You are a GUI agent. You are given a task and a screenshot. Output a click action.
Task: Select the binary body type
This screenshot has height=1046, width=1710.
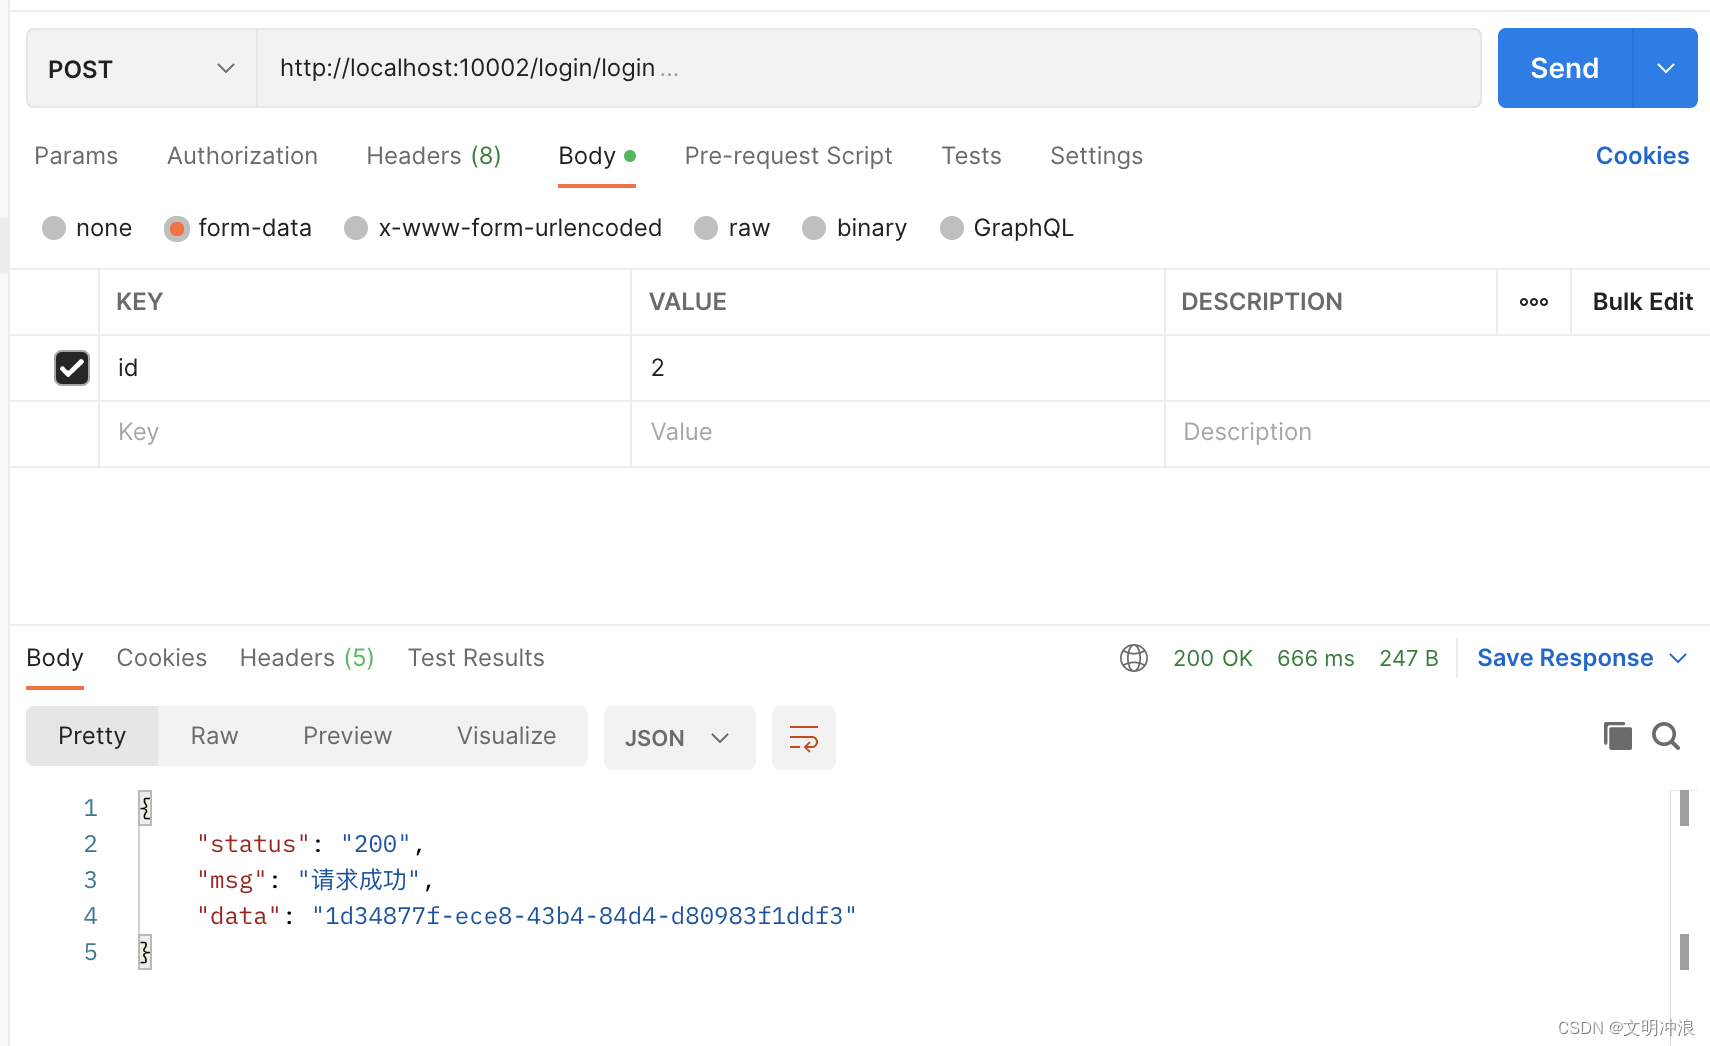pos(813,227)
